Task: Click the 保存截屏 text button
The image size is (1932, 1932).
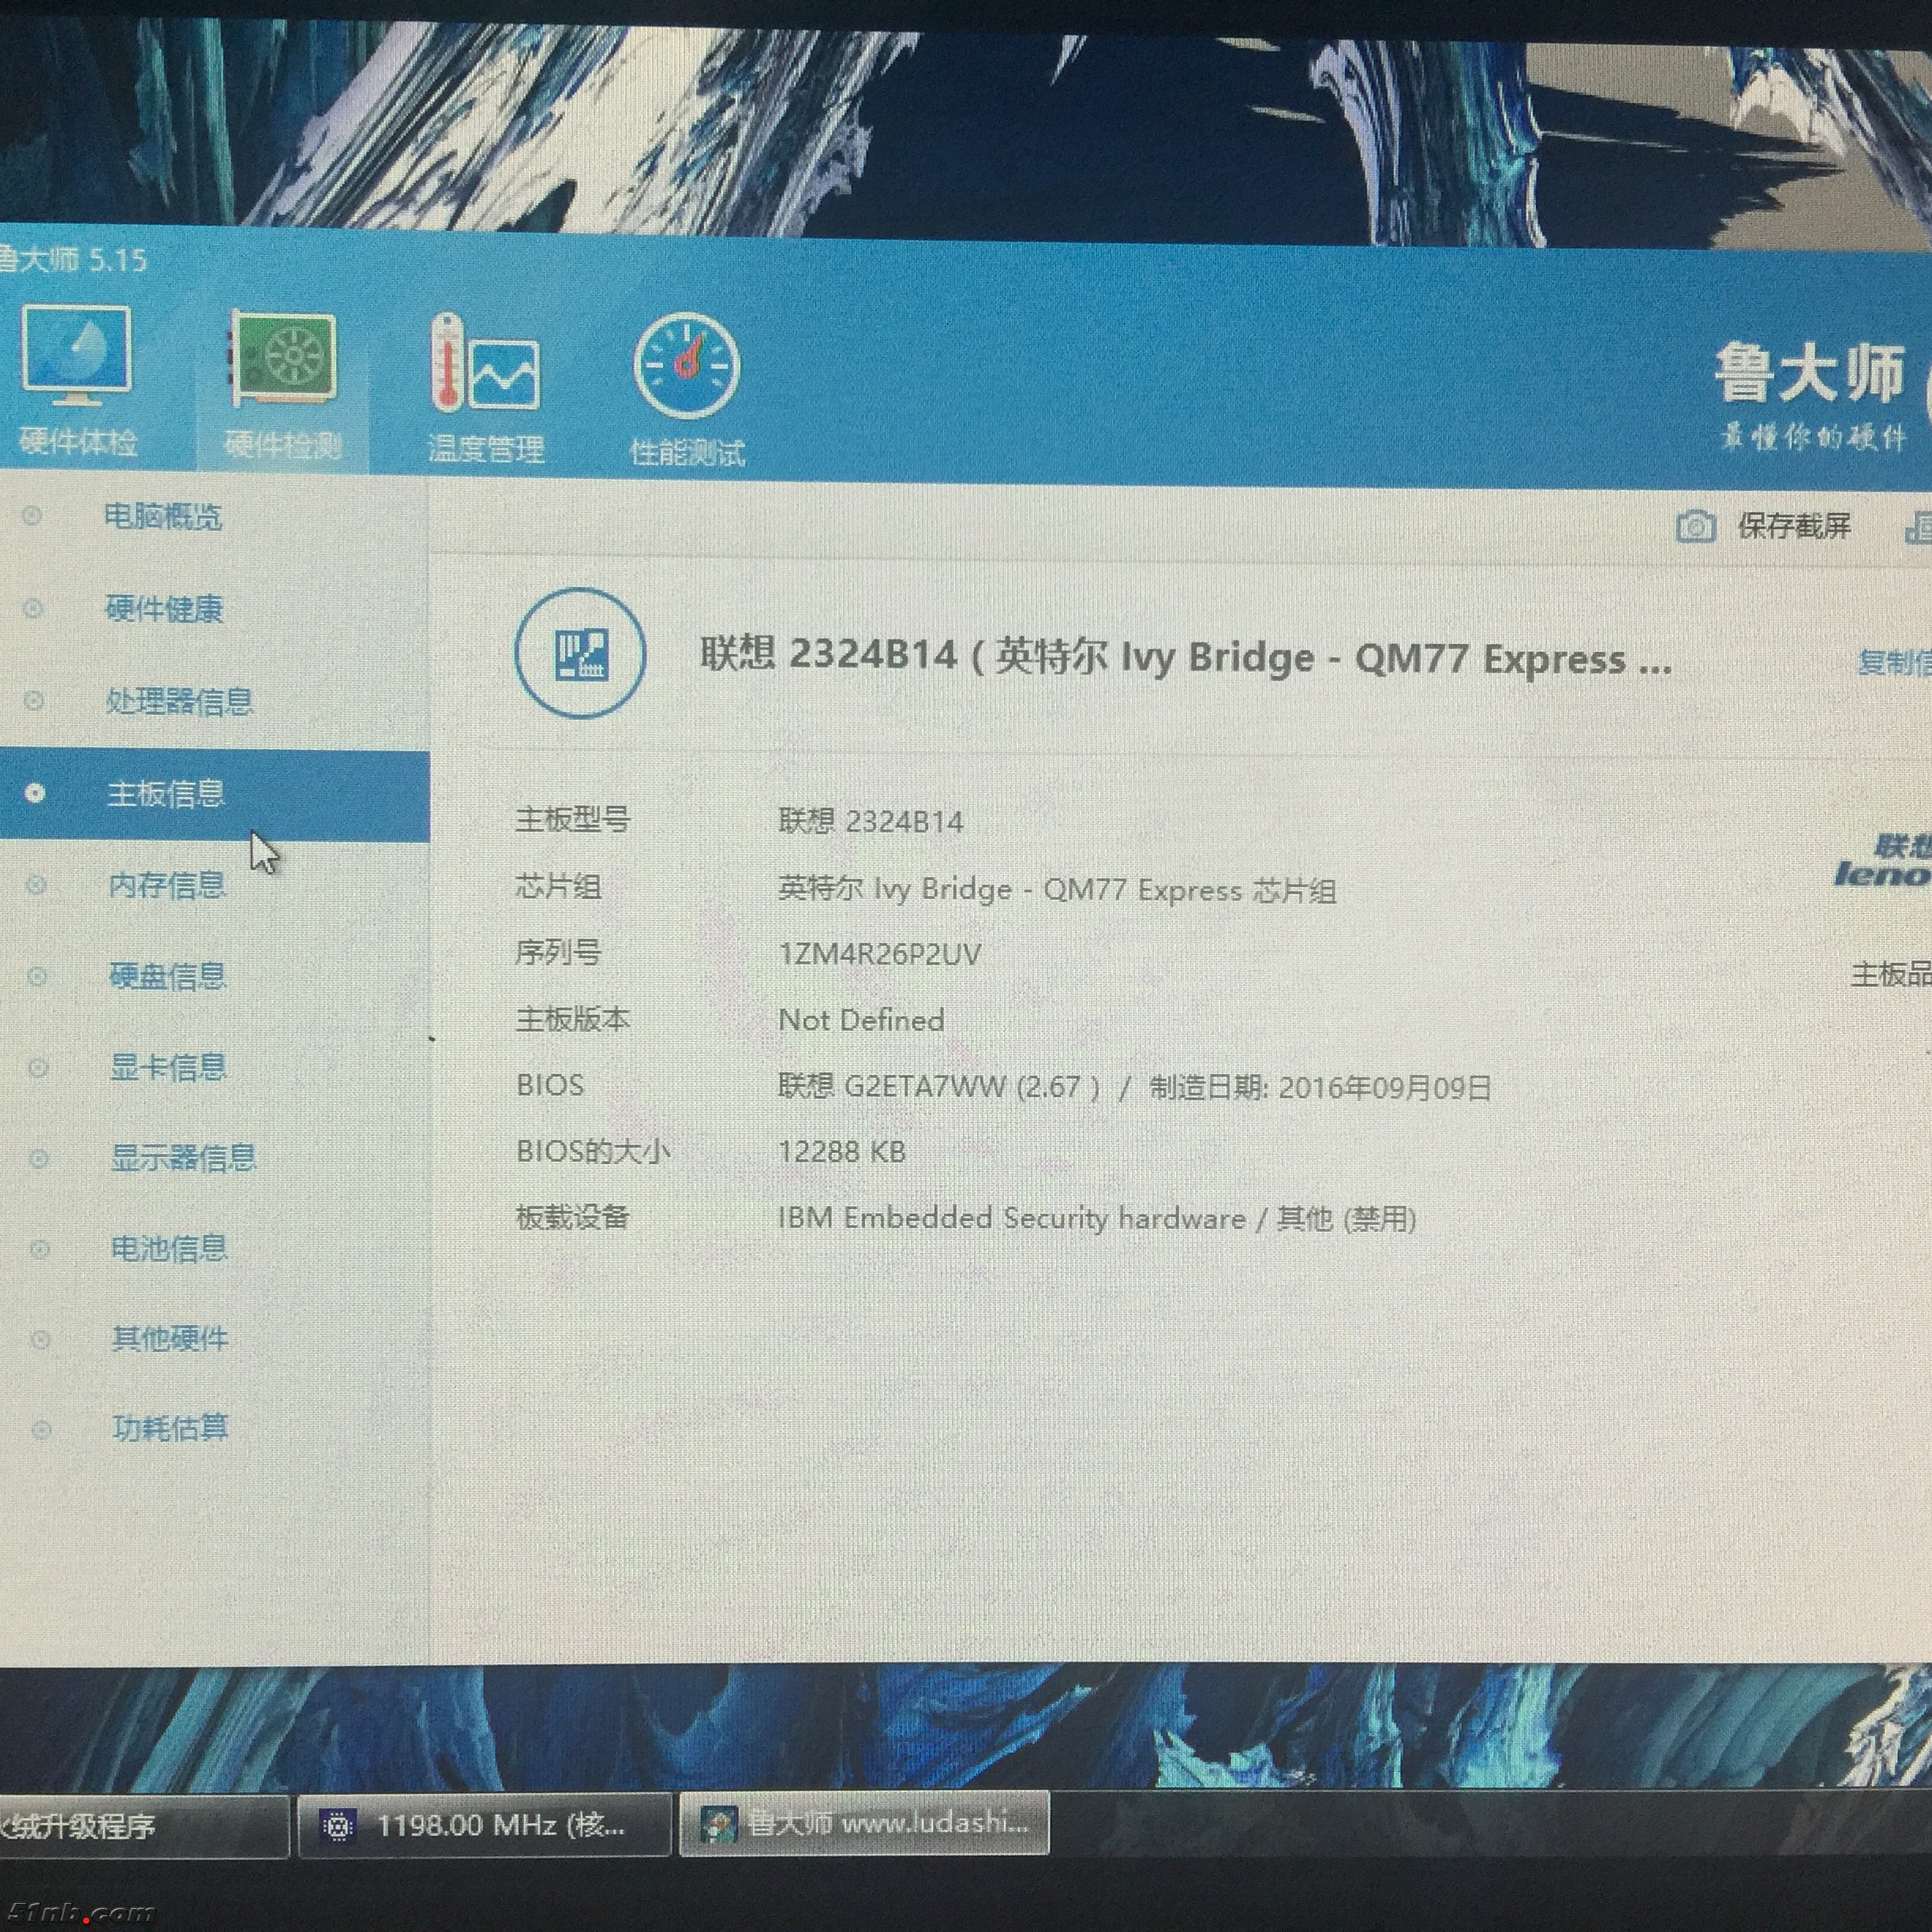Action: tap(1794, 526)
